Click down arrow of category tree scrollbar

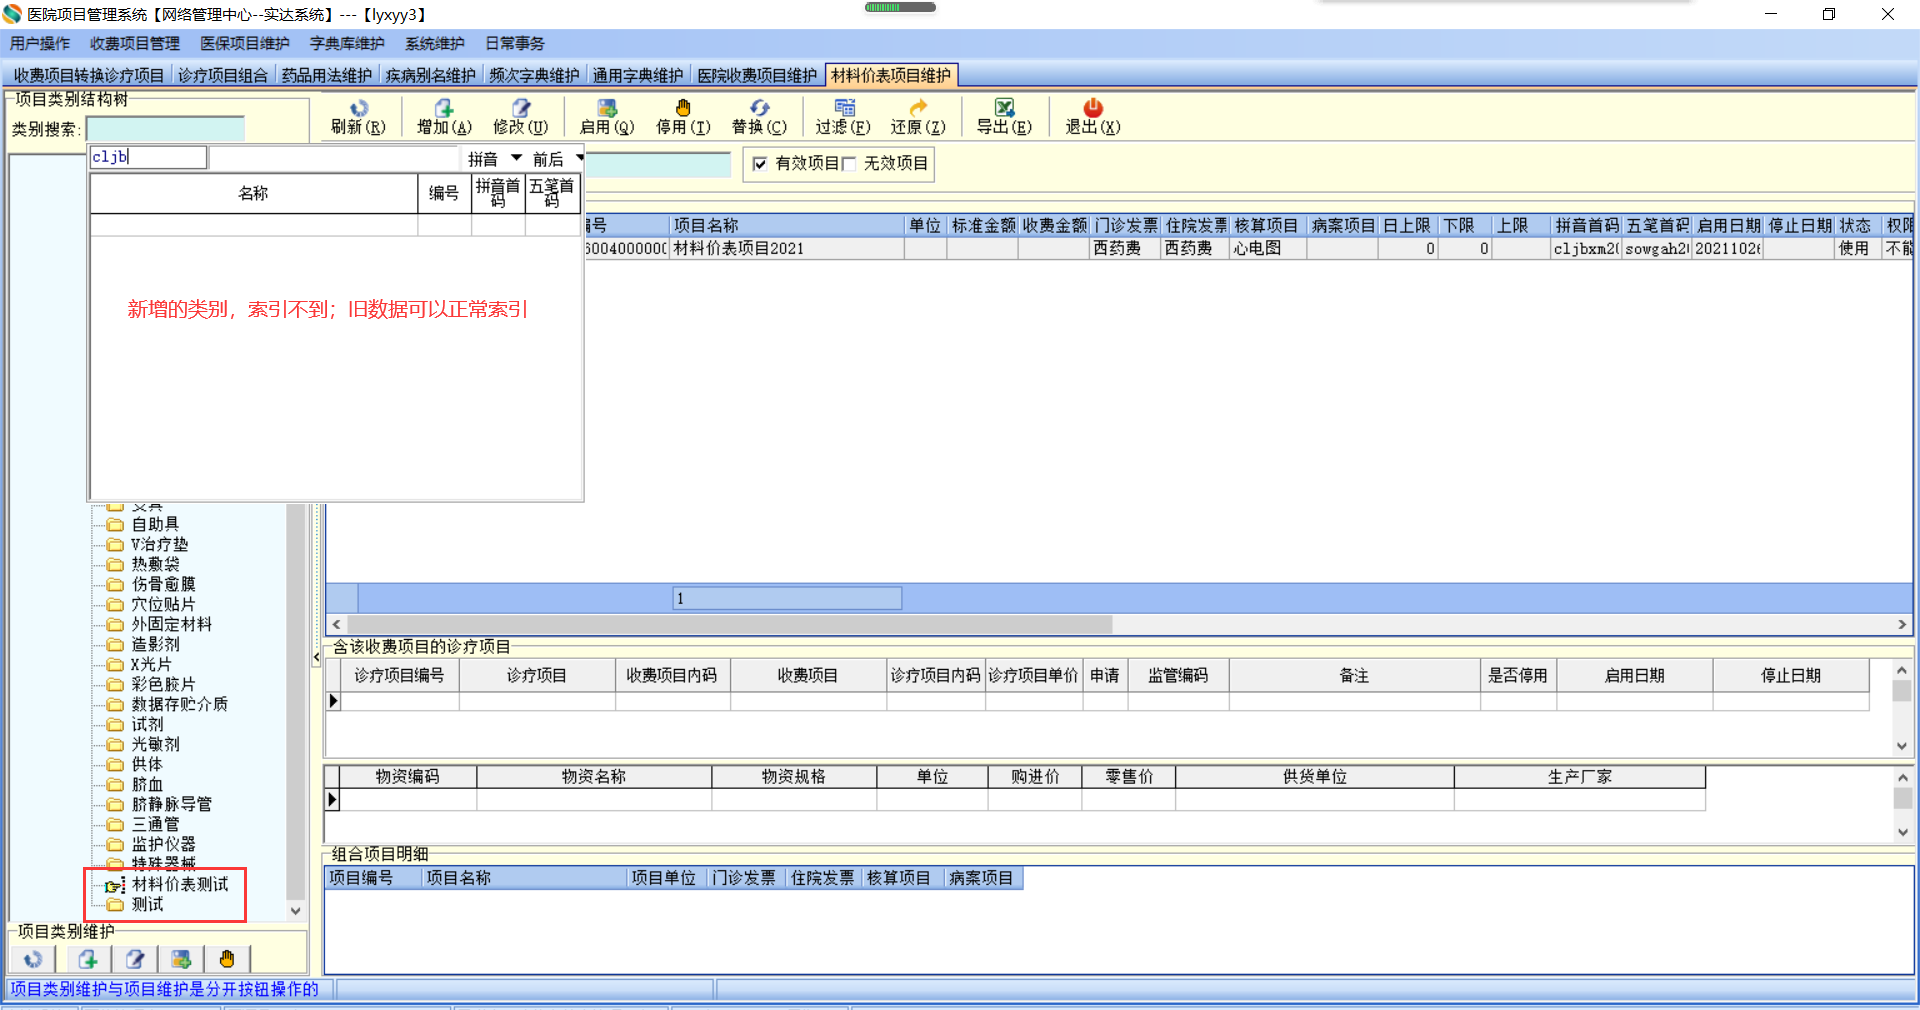(x=295, y=911)
